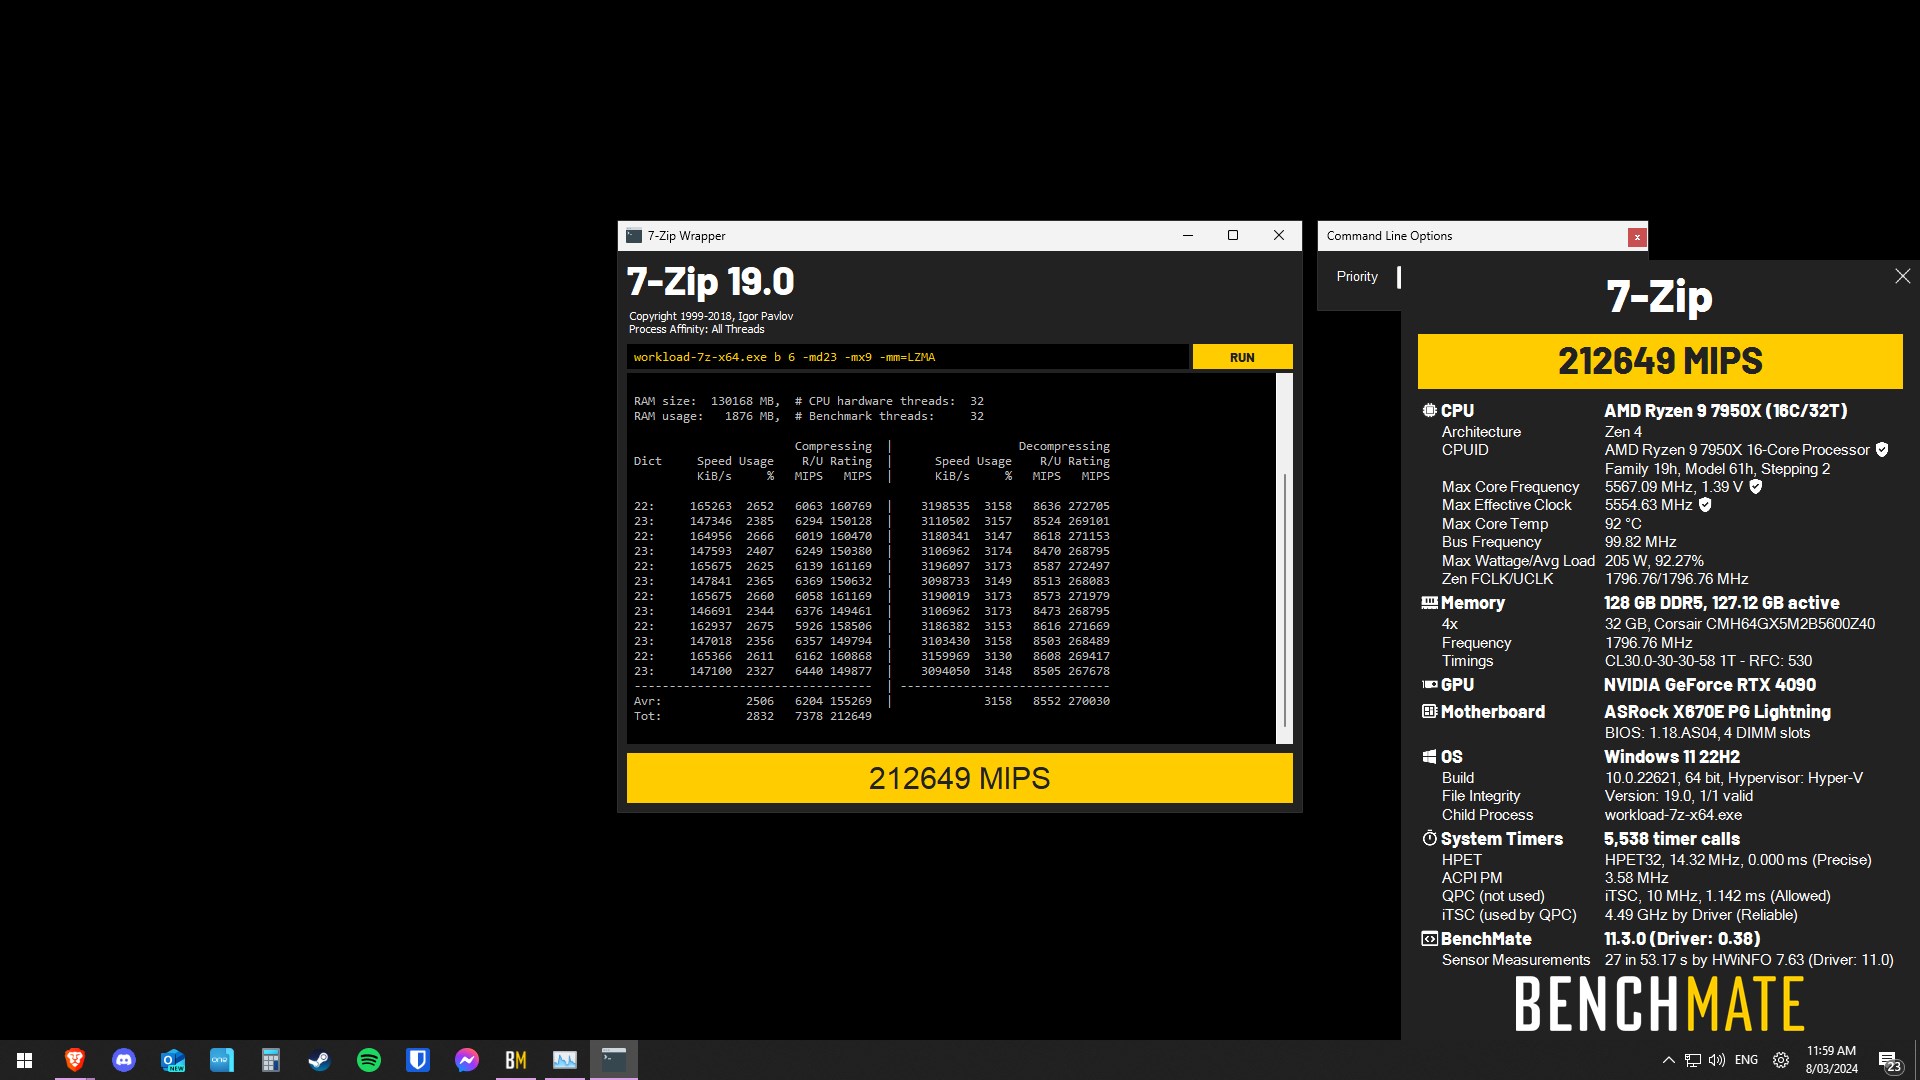Click the BenchMate section icon
The width and height of the screenshot is (1920, 1080).
(1430, 939)
